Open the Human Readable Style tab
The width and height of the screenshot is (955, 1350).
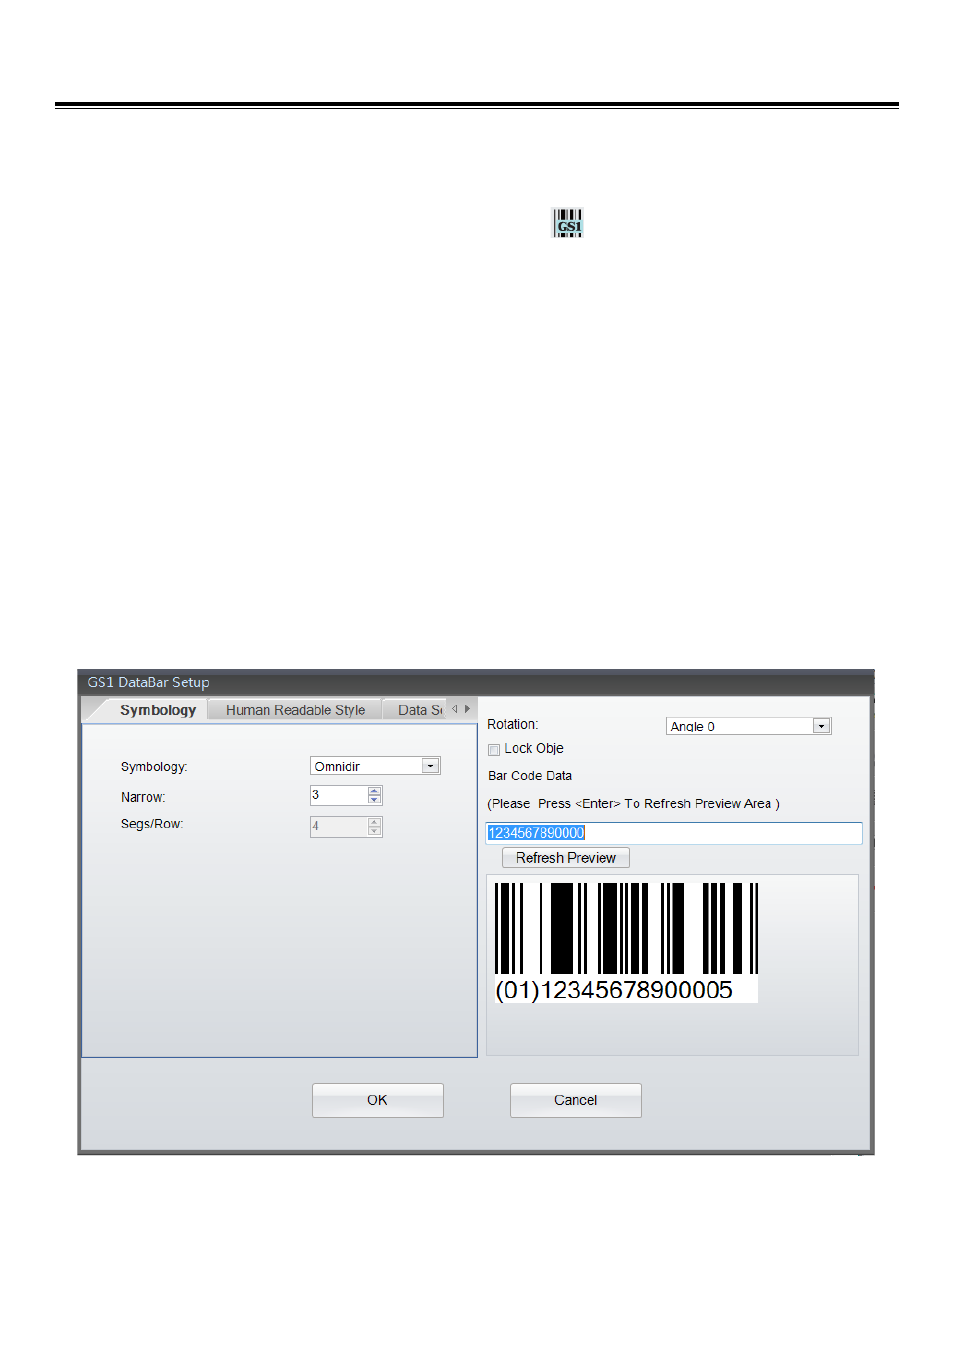(x=295, y=710)
